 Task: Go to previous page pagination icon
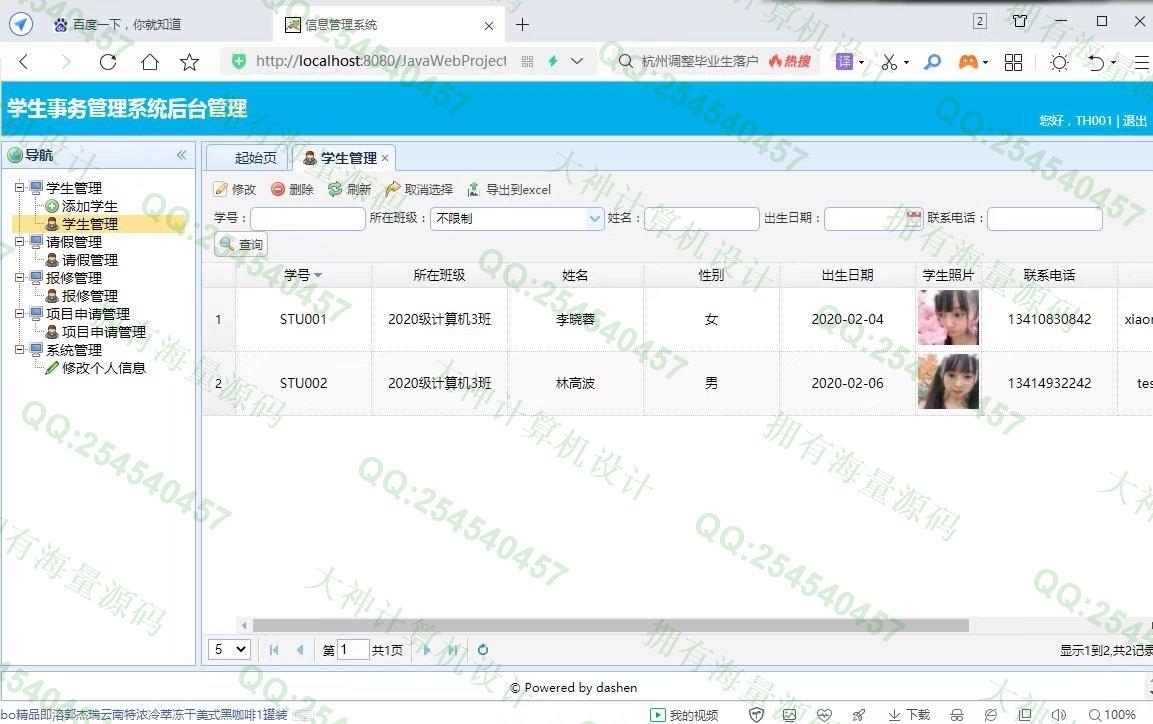(x=300, y=650)
